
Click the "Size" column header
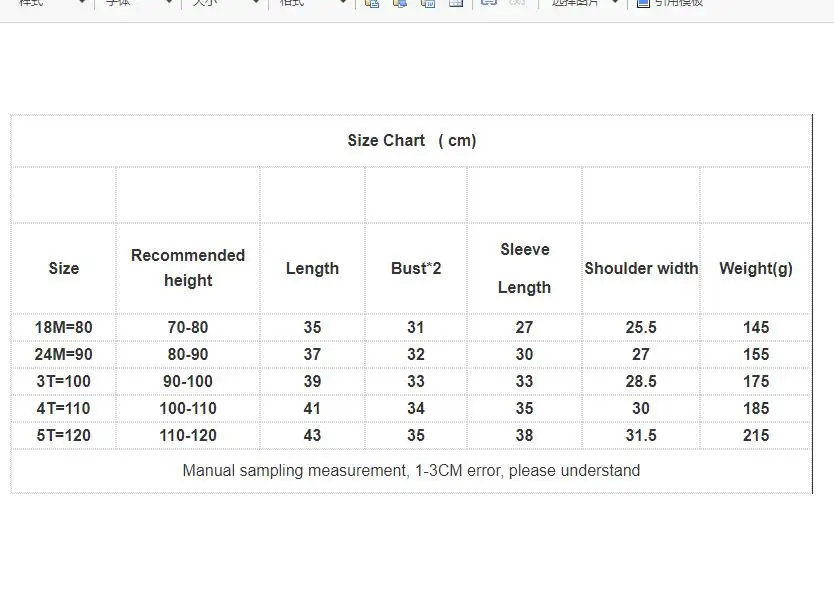click(64, 268)
